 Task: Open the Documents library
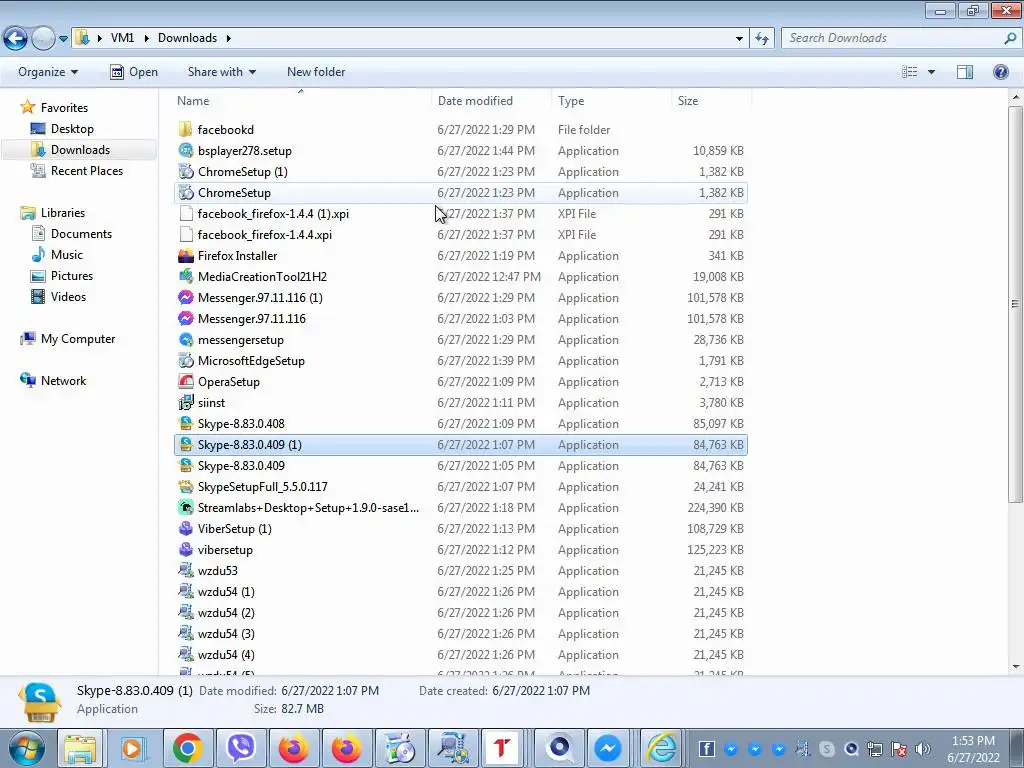pos(81,234)
